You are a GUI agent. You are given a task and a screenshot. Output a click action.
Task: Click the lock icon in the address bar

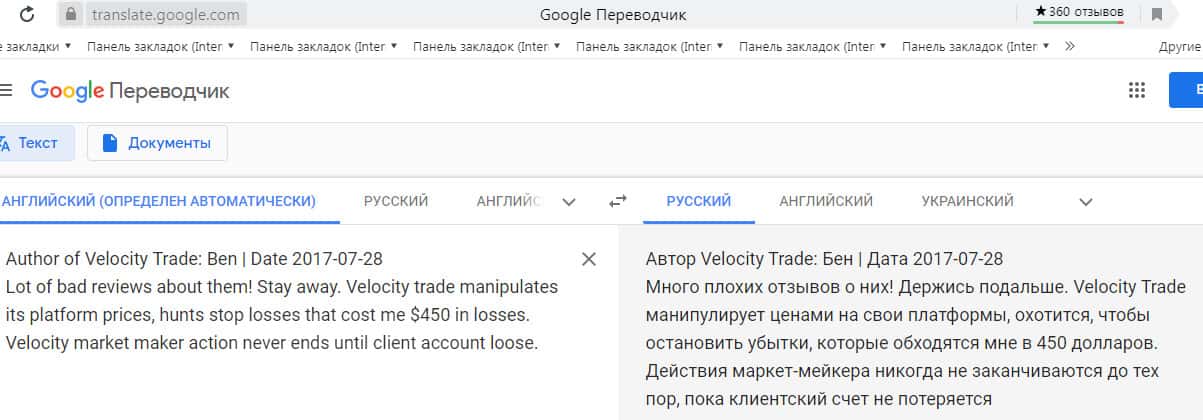tap(70, 15)
